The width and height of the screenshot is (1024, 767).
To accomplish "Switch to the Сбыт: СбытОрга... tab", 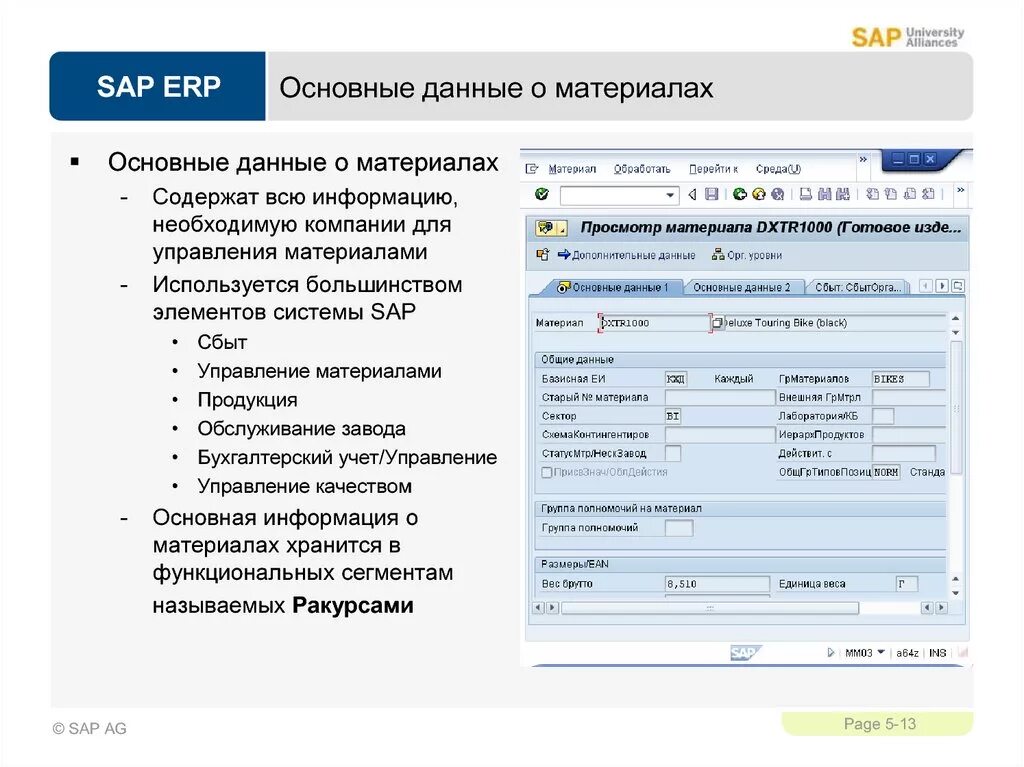I will pyautogui.click(x=858, y=287).
